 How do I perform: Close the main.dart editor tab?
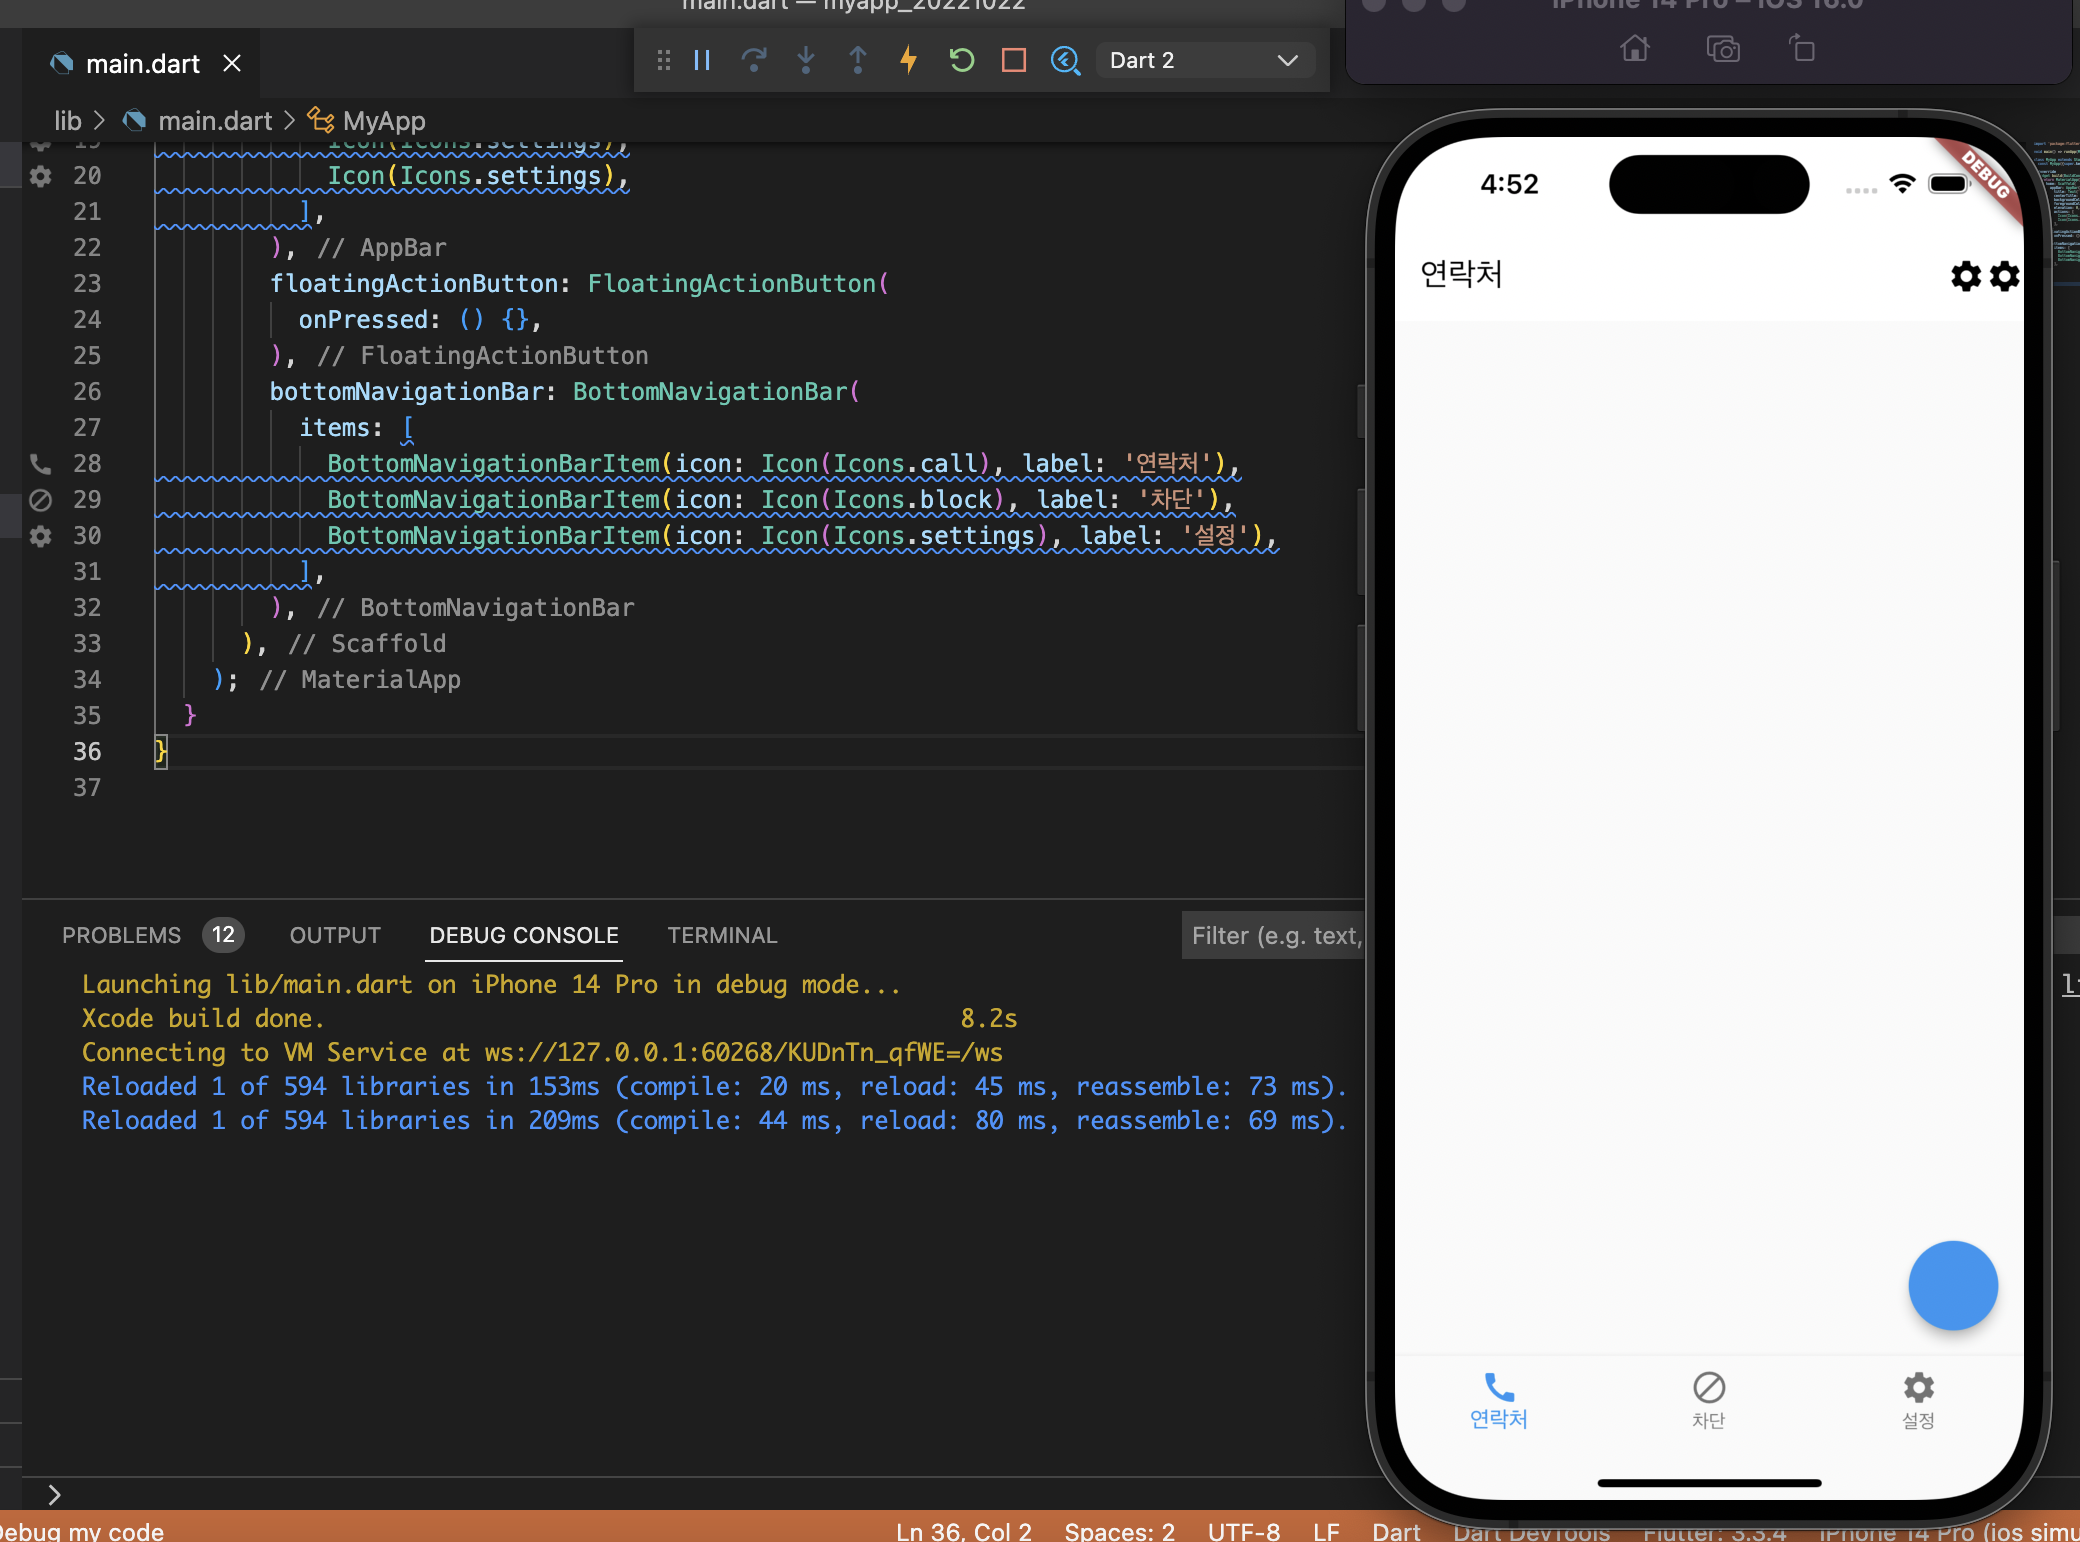[x=232, y=64]
